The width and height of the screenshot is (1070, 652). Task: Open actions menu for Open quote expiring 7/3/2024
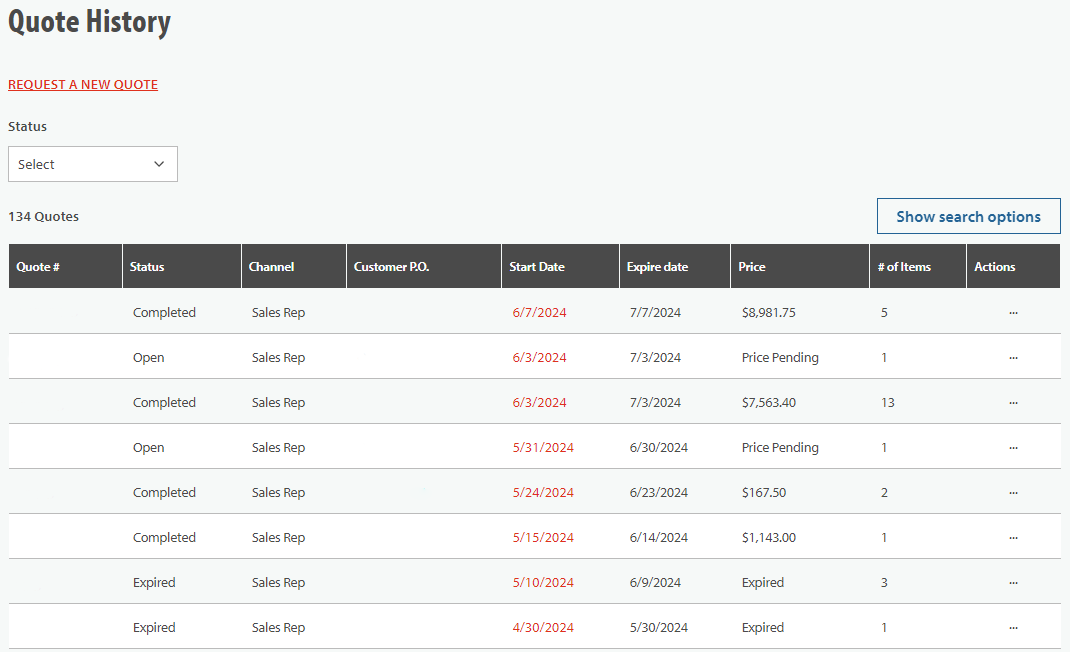coord(1013,358)
